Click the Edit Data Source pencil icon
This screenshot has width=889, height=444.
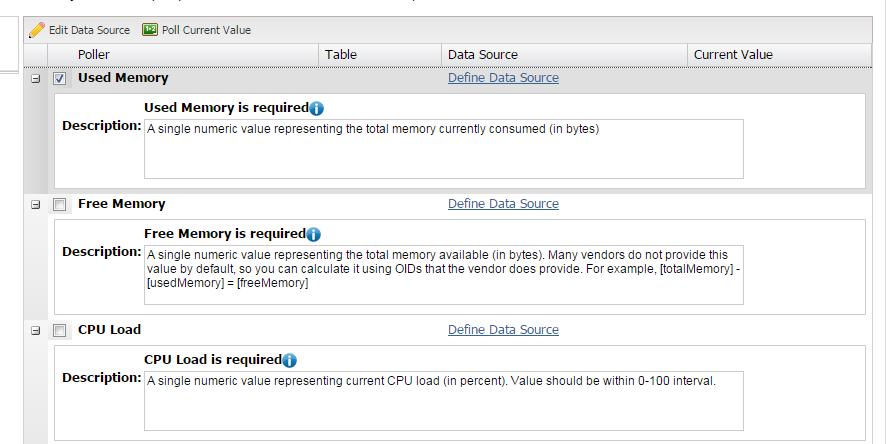click(x=37, y=30)
